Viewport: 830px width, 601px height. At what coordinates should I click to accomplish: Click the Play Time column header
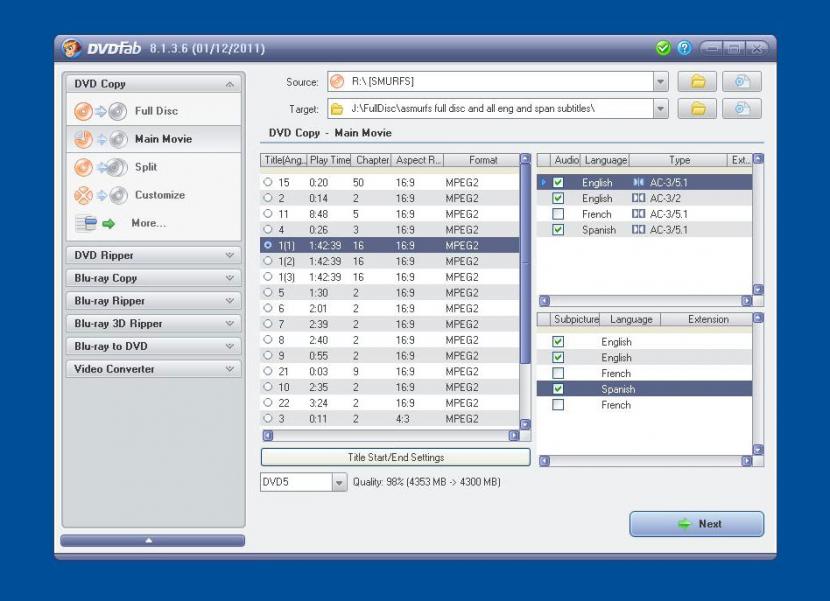click(x=329, y=160)
